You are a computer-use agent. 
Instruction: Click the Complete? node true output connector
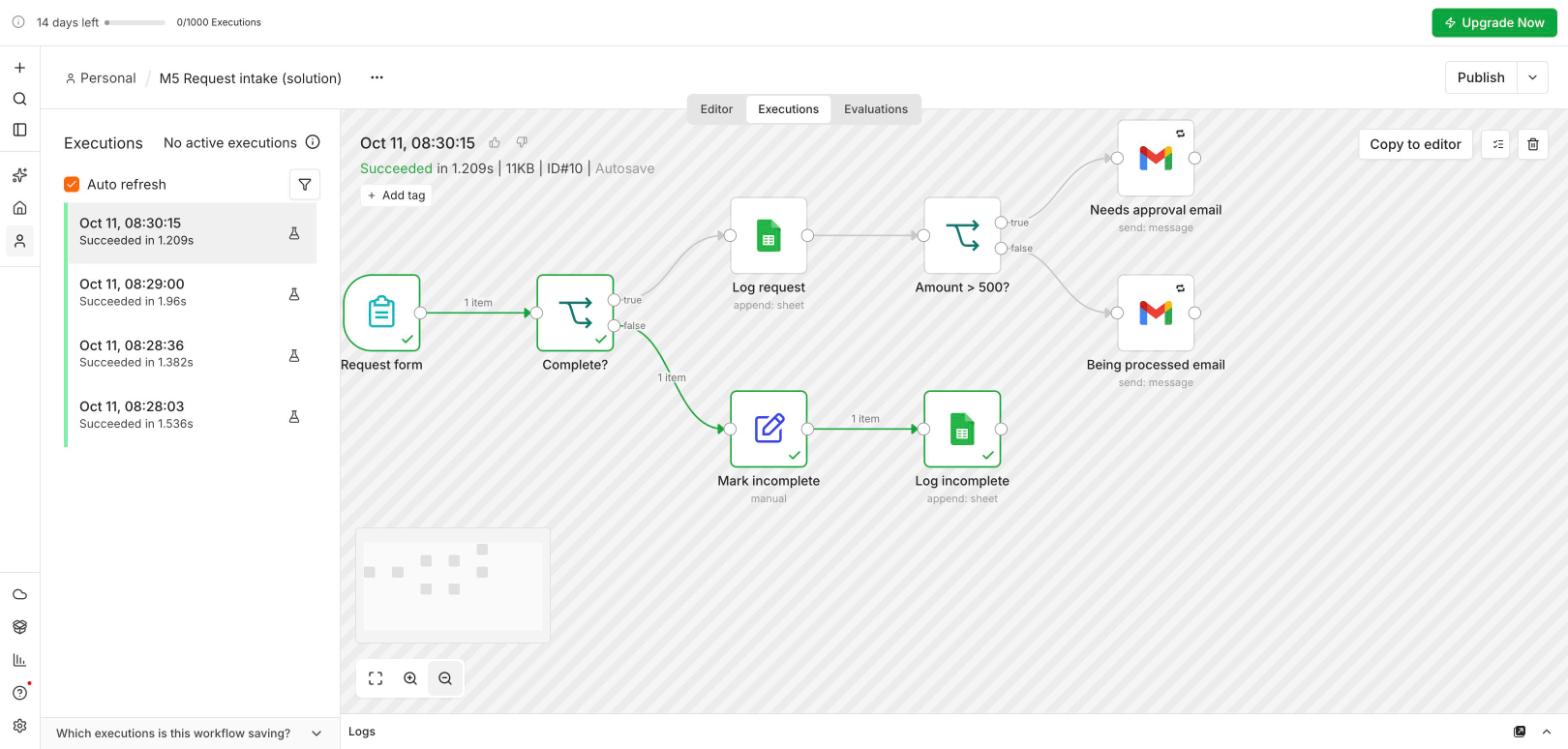tap(614, 300)
